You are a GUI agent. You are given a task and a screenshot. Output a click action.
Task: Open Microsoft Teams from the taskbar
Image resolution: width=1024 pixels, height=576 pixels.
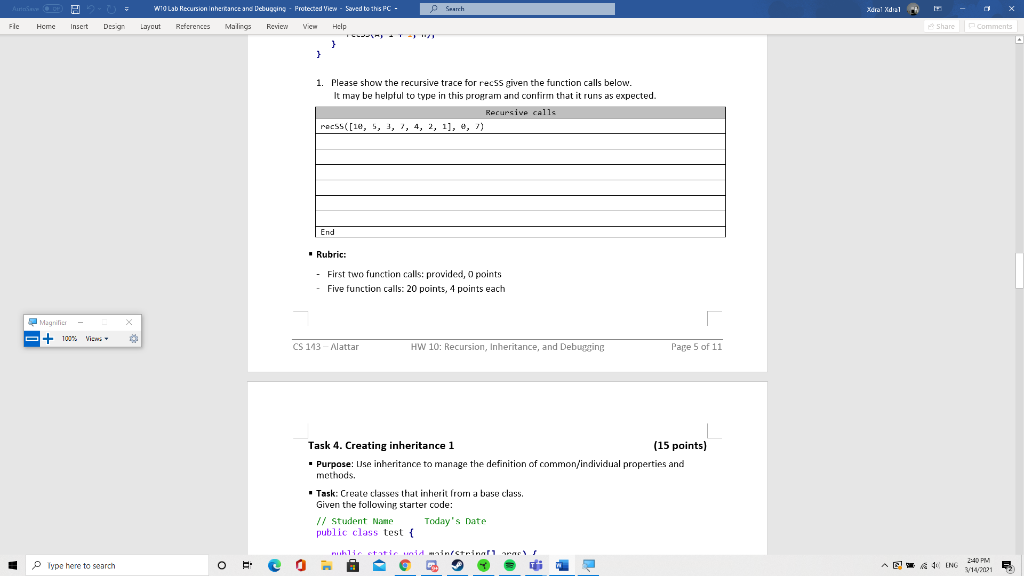point(535,565)
